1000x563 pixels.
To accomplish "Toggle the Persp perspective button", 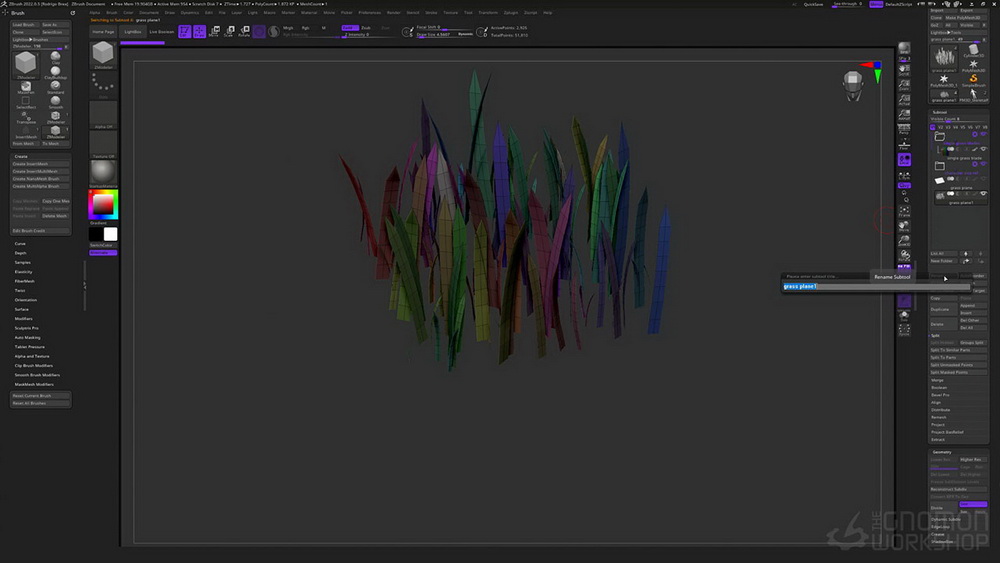I will (904, 129).
